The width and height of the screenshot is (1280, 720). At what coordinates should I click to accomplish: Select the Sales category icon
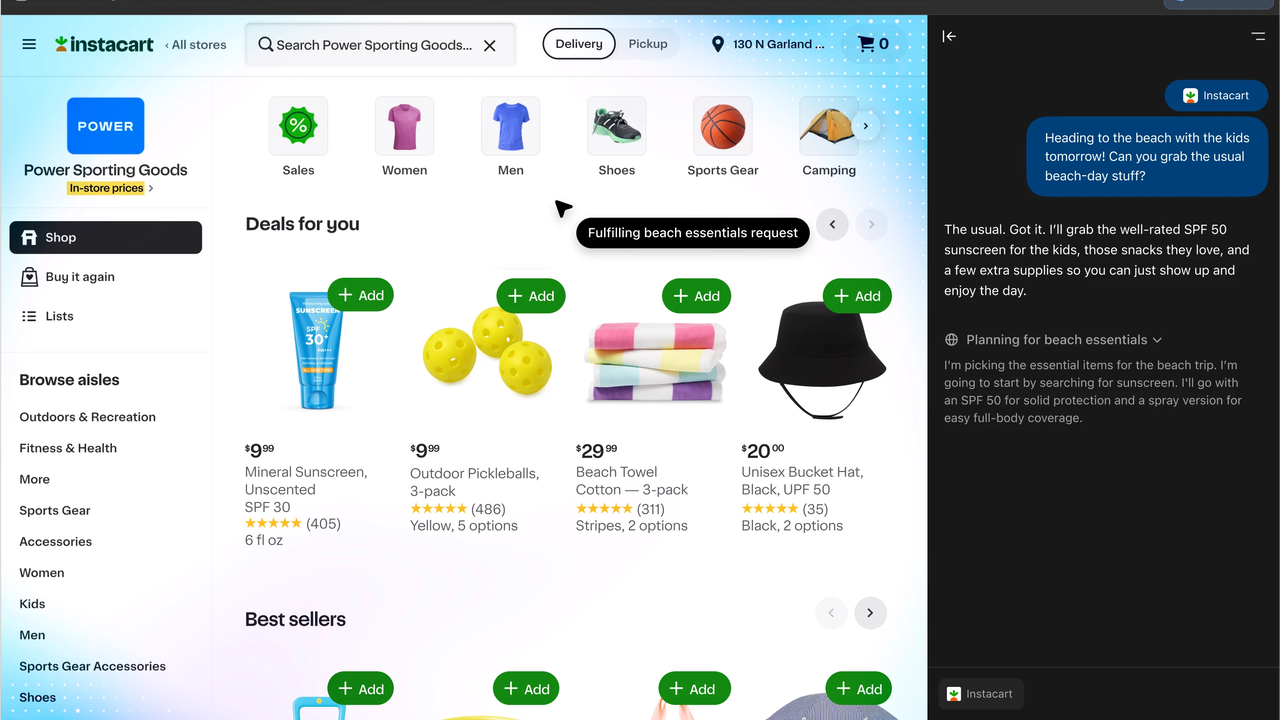pyautogui.click(x=298, y=126)
